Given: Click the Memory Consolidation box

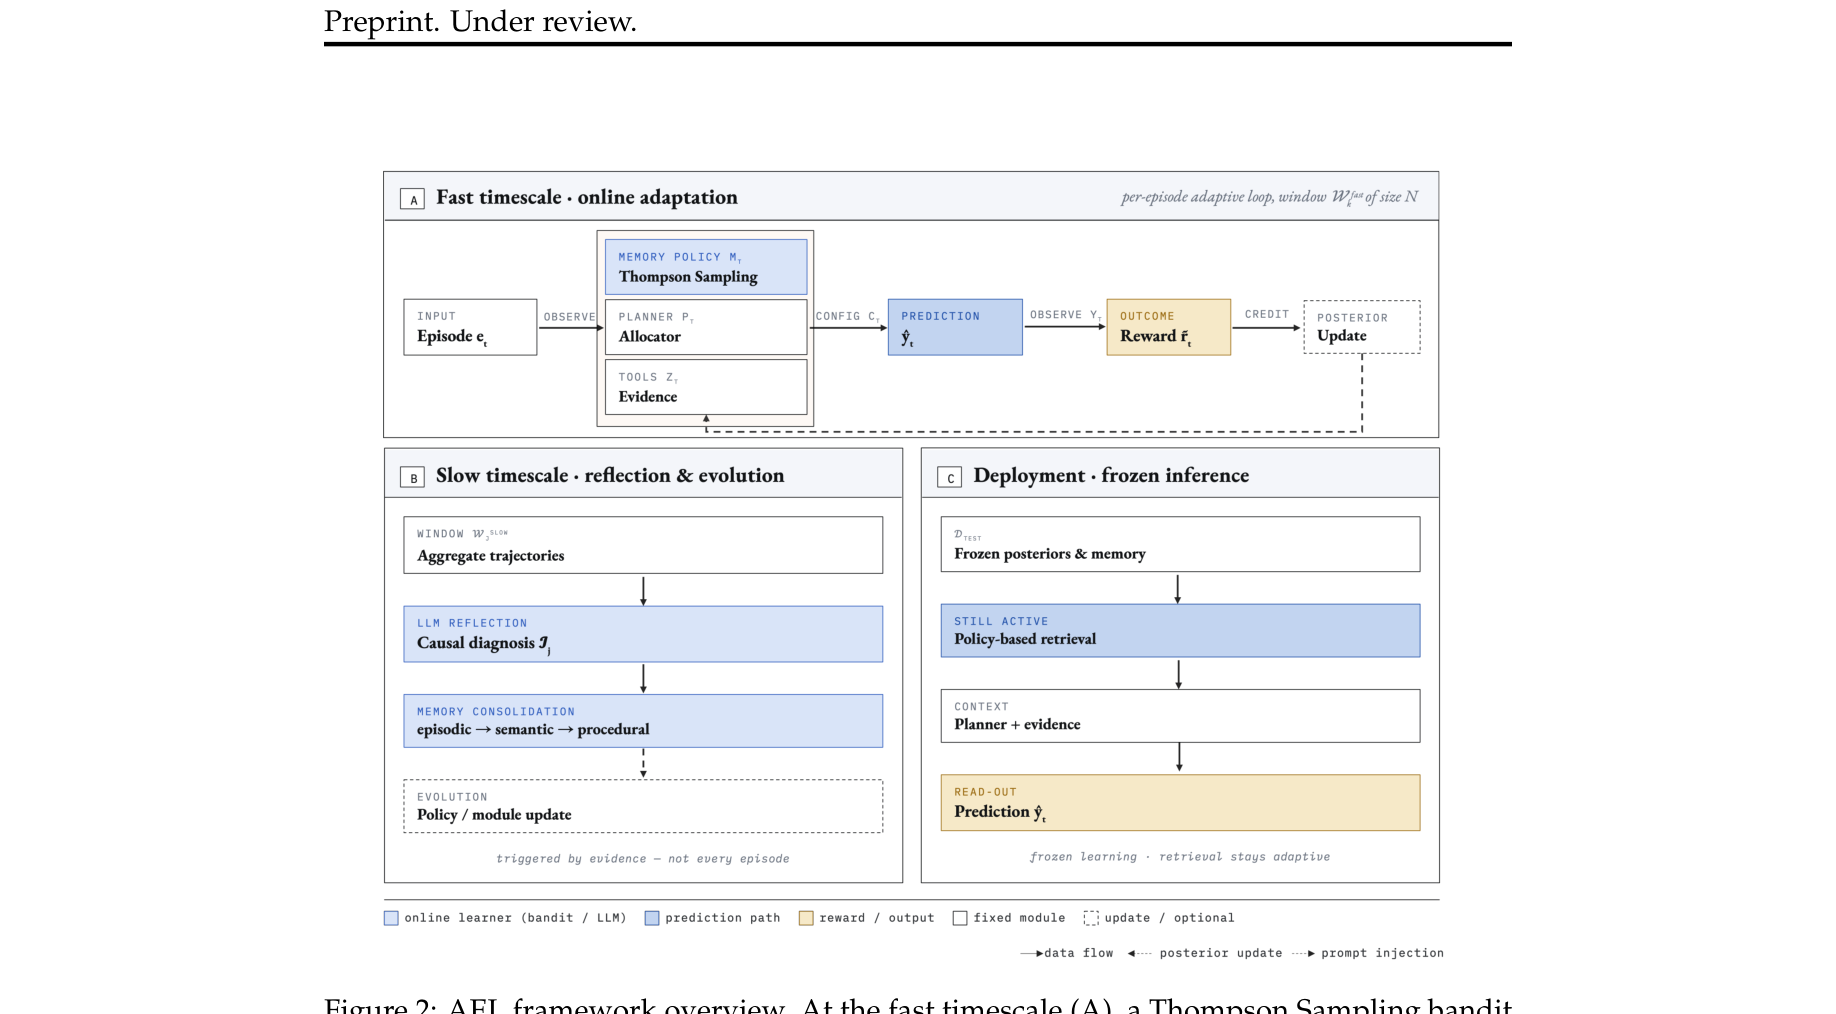Looking at the screenshot, I should click(x=642, y=721).
